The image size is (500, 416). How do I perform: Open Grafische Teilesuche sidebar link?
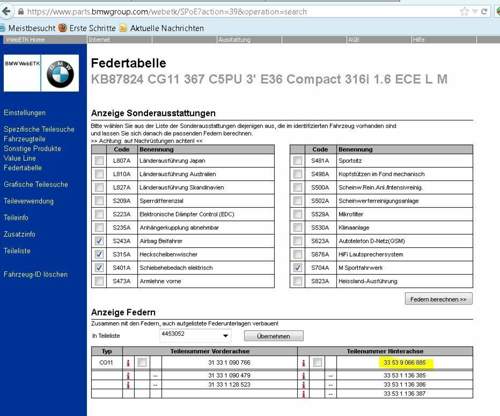point(36,184)
